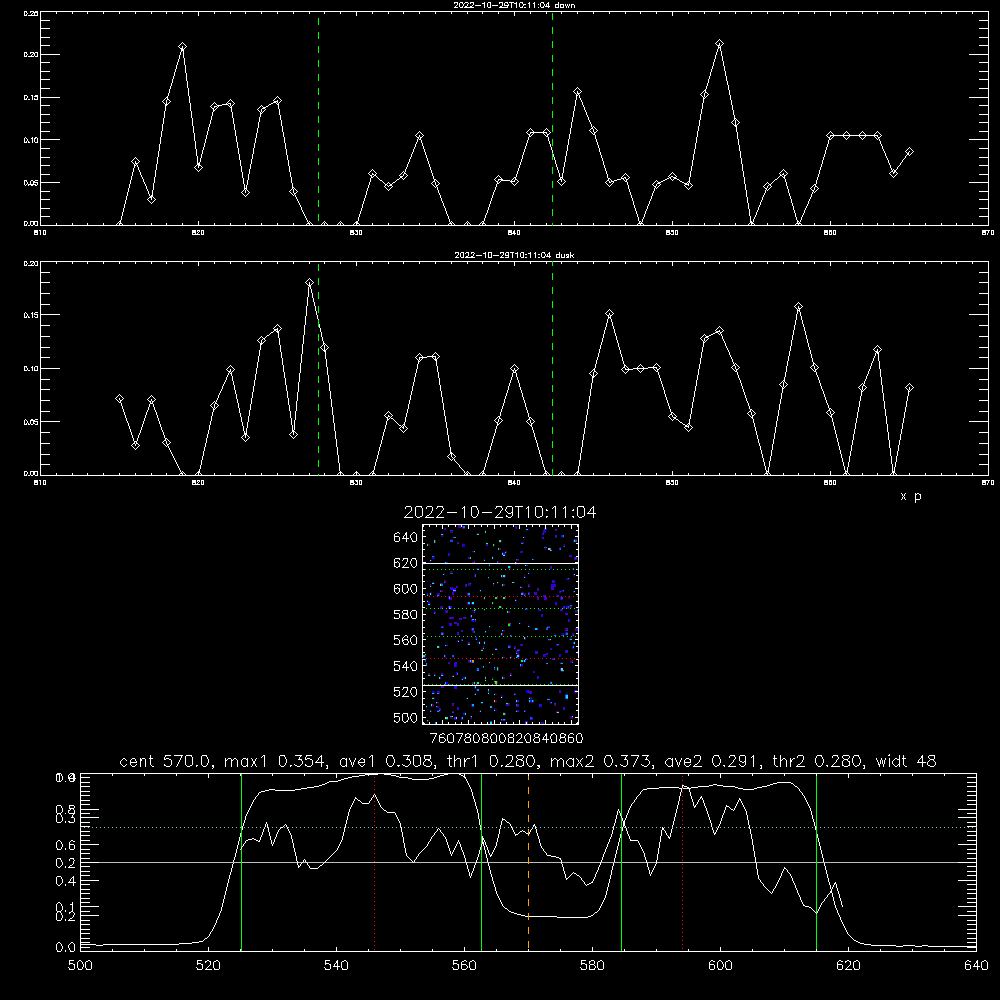This screenshot has width=1000, height=1000.
Task: Click the diamond peak at 858 in the dusk plot
Action: (x=798, y=307)
